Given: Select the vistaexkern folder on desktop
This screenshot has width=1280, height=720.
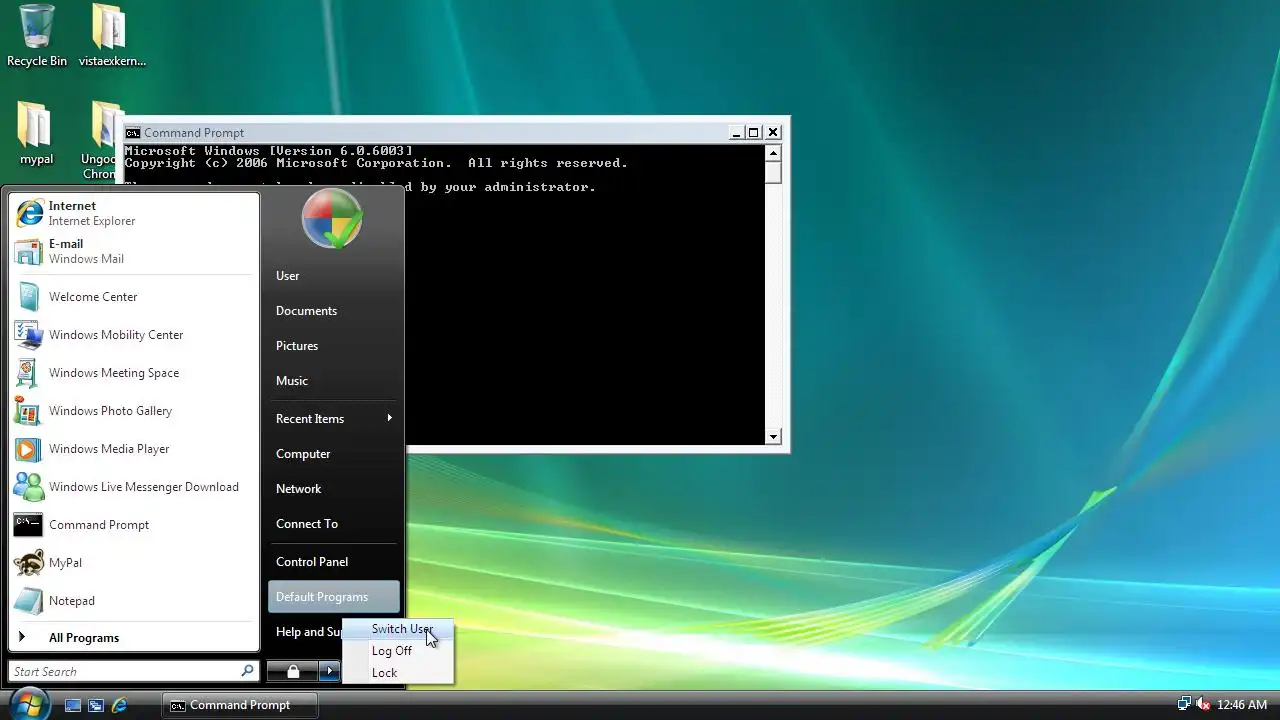Looking at the screenshot, I should pyautogui.click(x=112, y=35).
